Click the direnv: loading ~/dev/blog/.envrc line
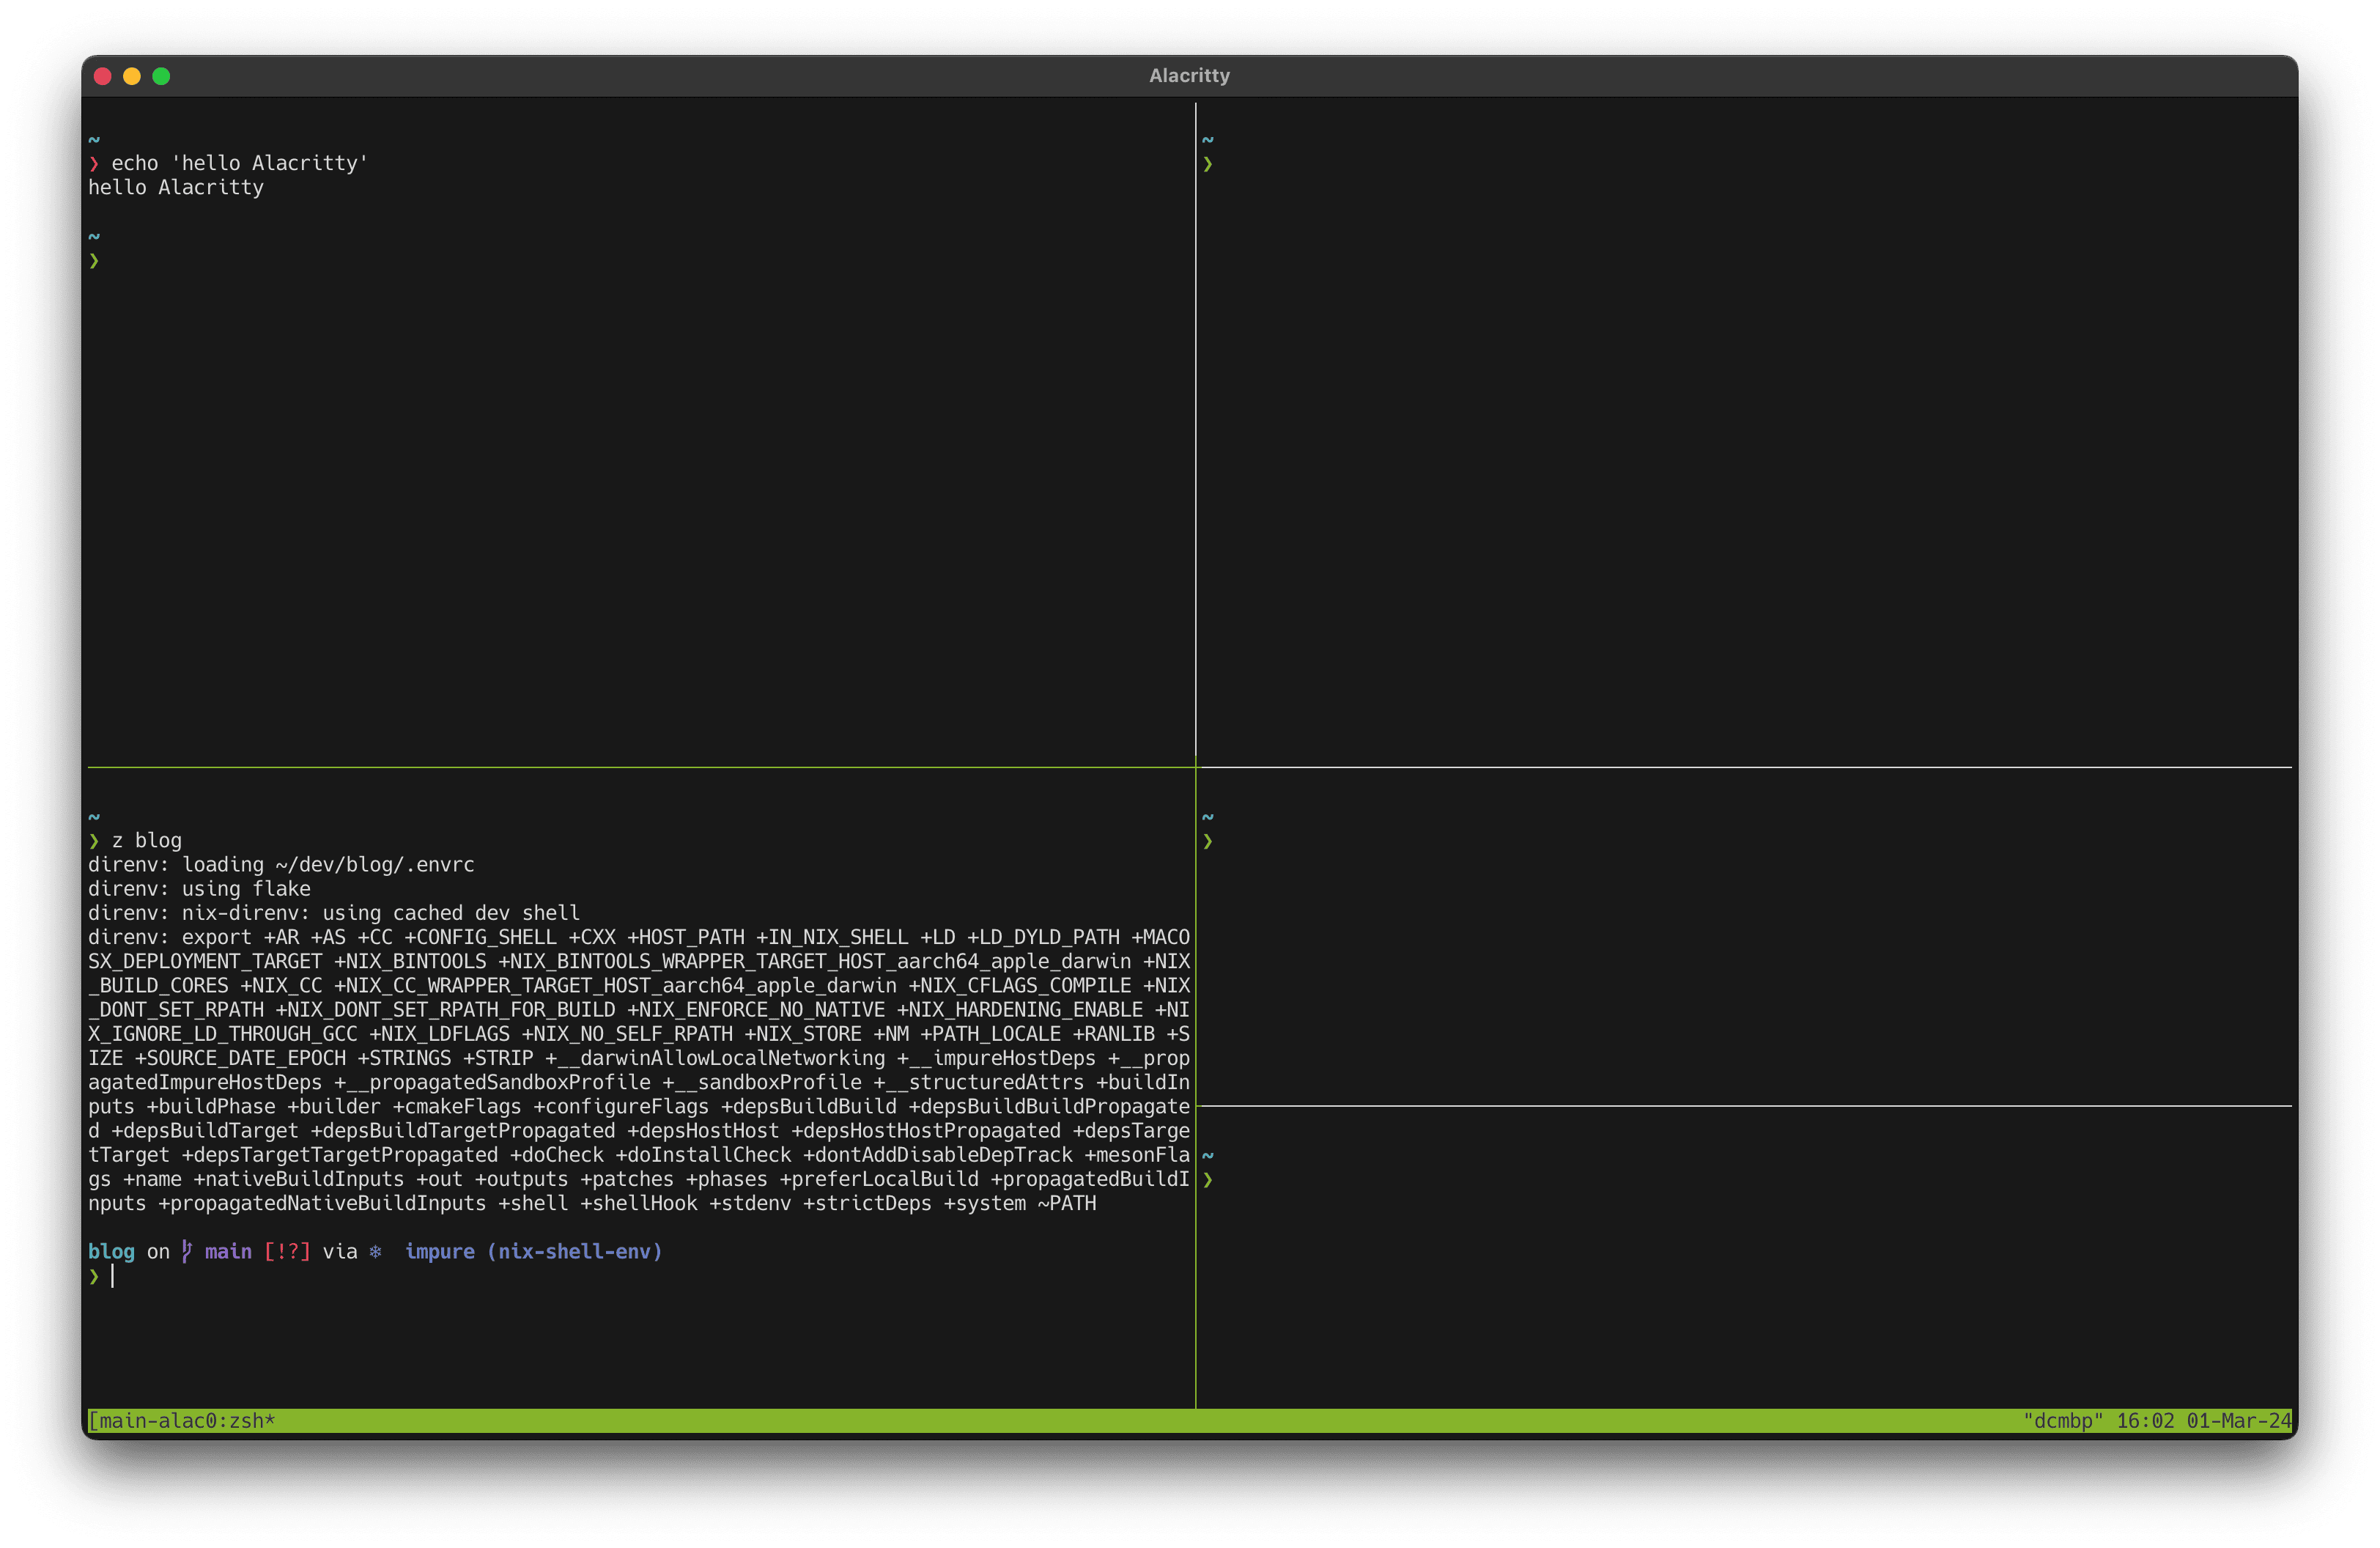Image resolution: width=2380 pixels, height=1548 pixels. click(281, 864)
